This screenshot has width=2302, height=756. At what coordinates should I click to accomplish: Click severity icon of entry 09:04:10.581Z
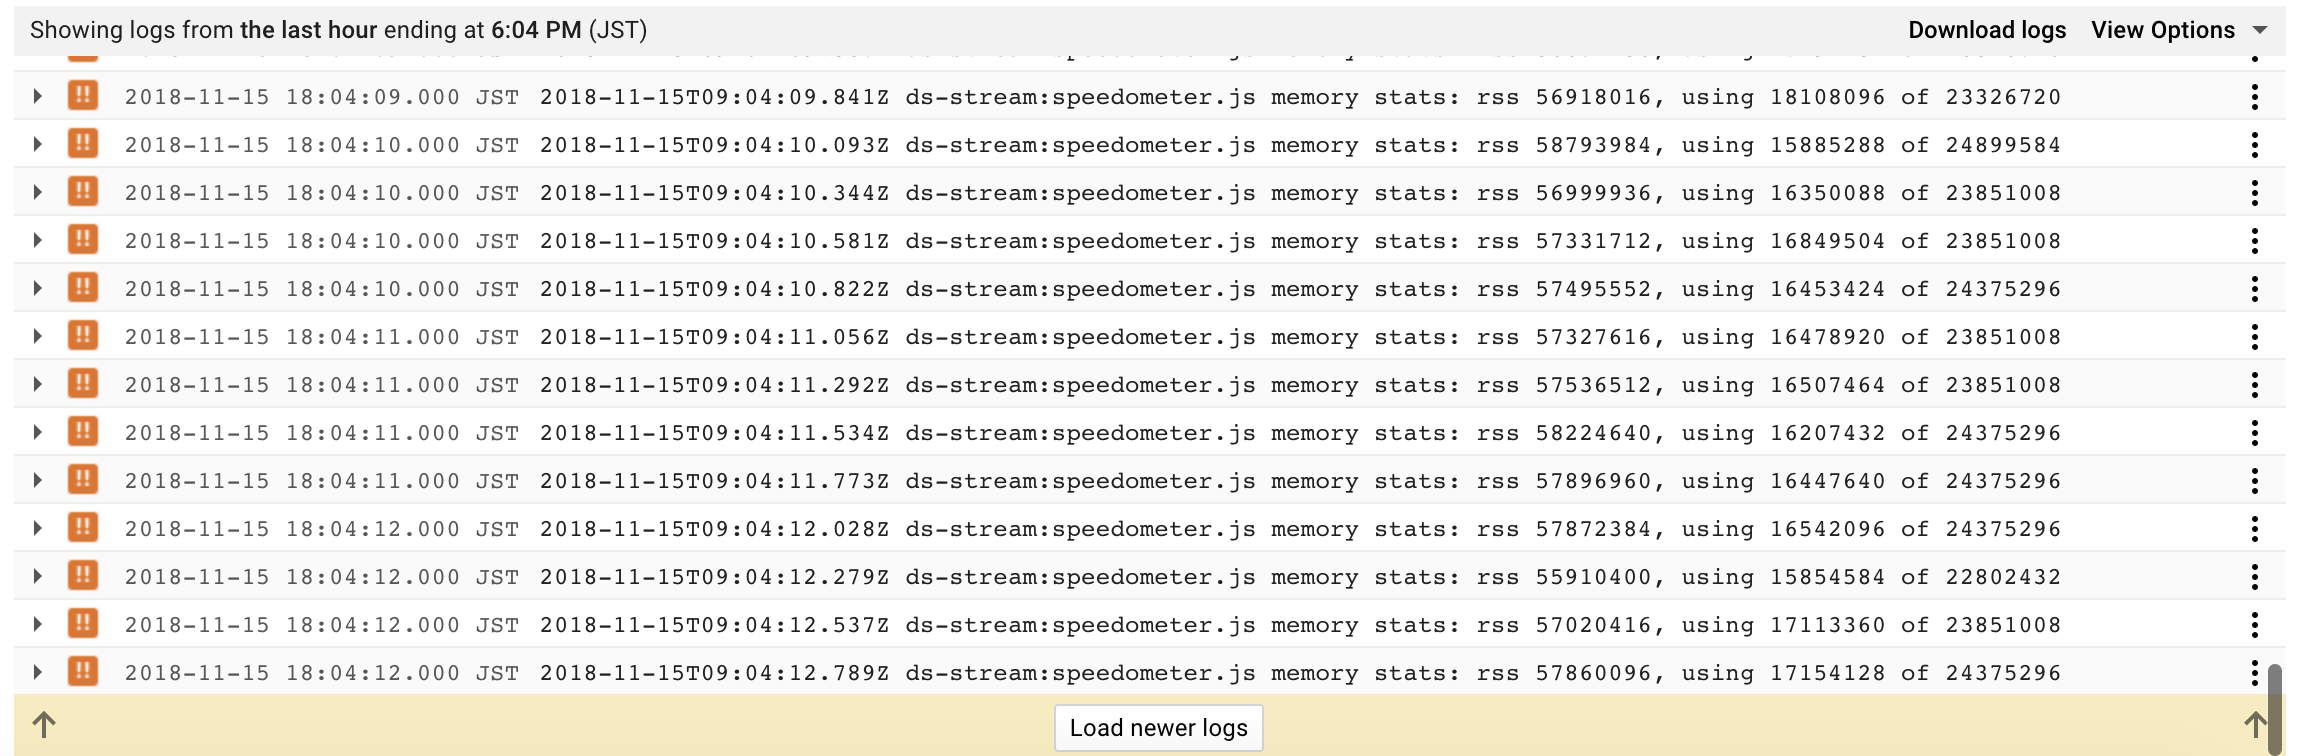point(83,239)
